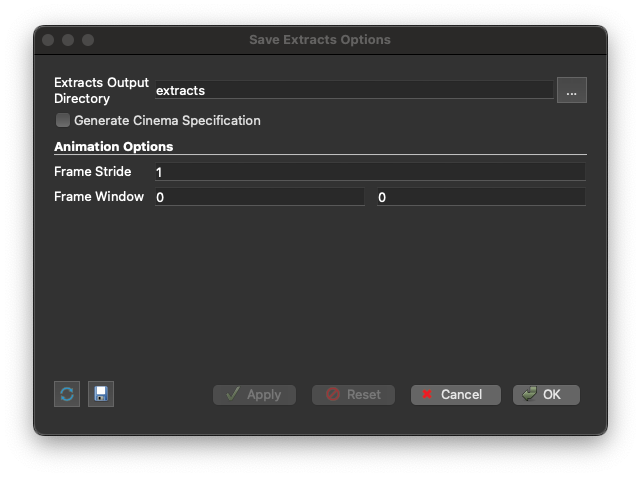The height and width of the screenshot is (477, 641).
Task: Open directory browser with the ellipsis button
Action: 571,90
